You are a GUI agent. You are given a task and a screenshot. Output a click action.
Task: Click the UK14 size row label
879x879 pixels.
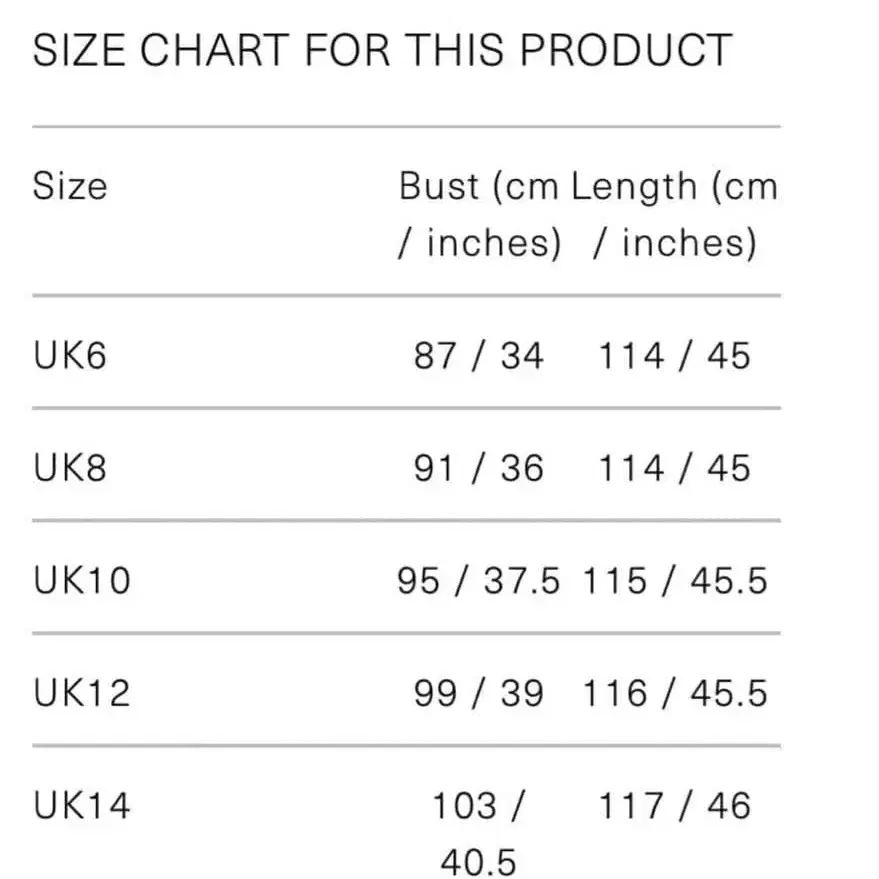[82, 806]
